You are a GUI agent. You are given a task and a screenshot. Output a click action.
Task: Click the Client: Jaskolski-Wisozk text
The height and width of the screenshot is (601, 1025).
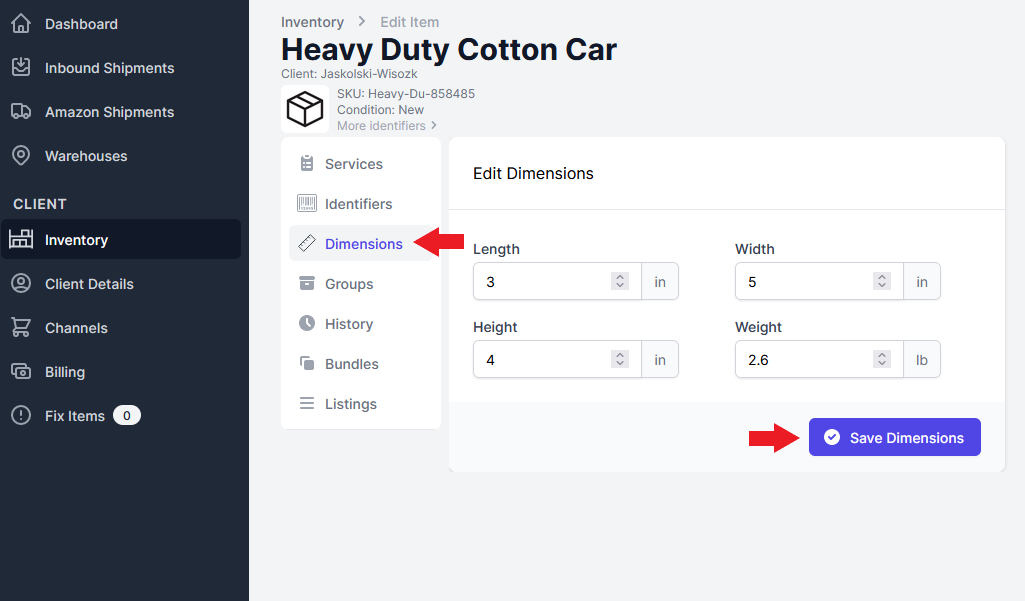point(349,74)
